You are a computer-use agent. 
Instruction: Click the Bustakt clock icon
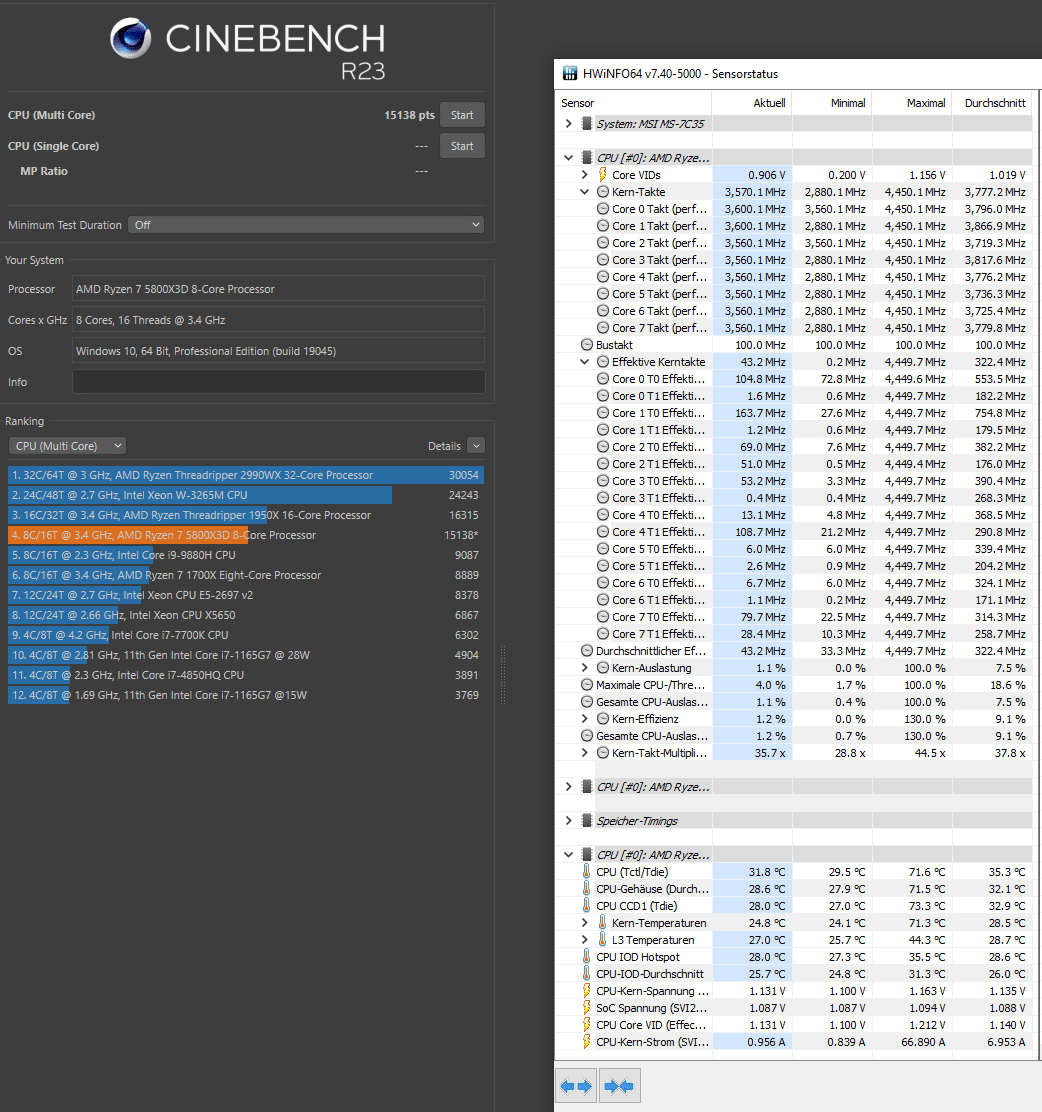[x=587, y=345]
